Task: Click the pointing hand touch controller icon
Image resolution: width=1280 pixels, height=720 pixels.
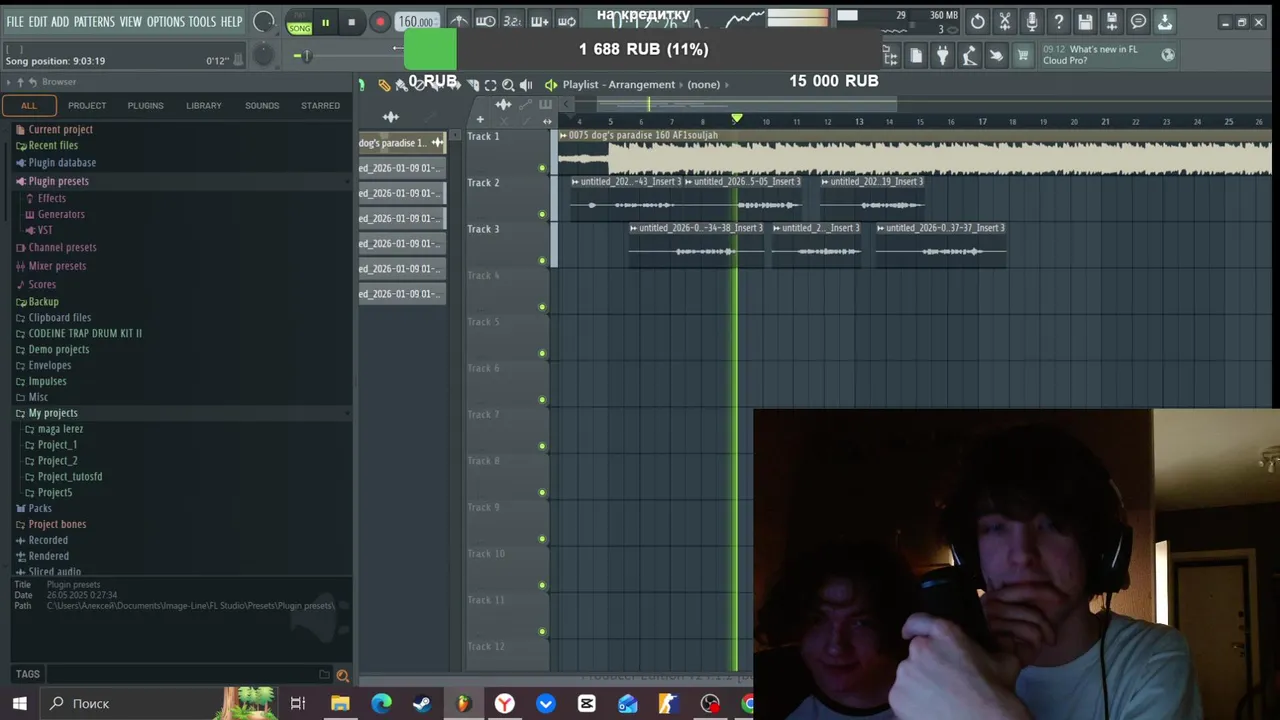Action: pyautogui.click(x=996, y=56)
